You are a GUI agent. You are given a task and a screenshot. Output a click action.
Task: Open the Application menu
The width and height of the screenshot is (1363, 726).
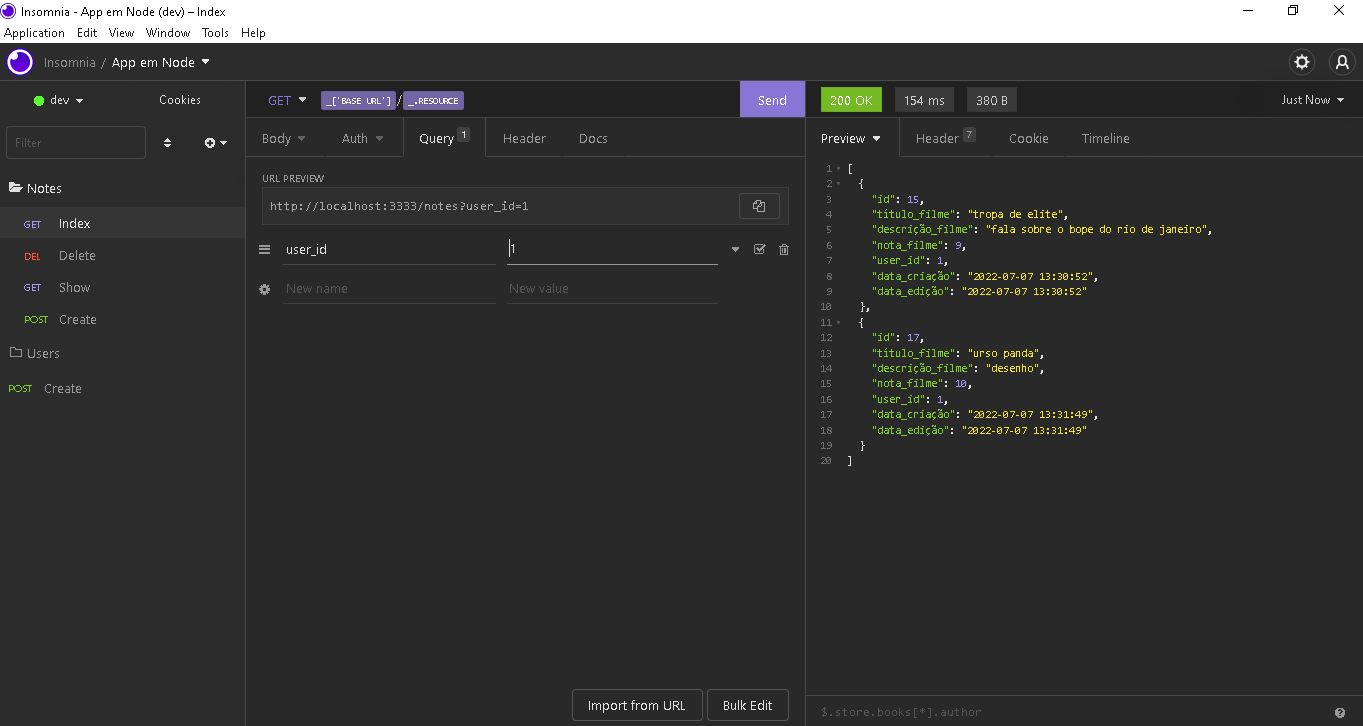point(34,33)
